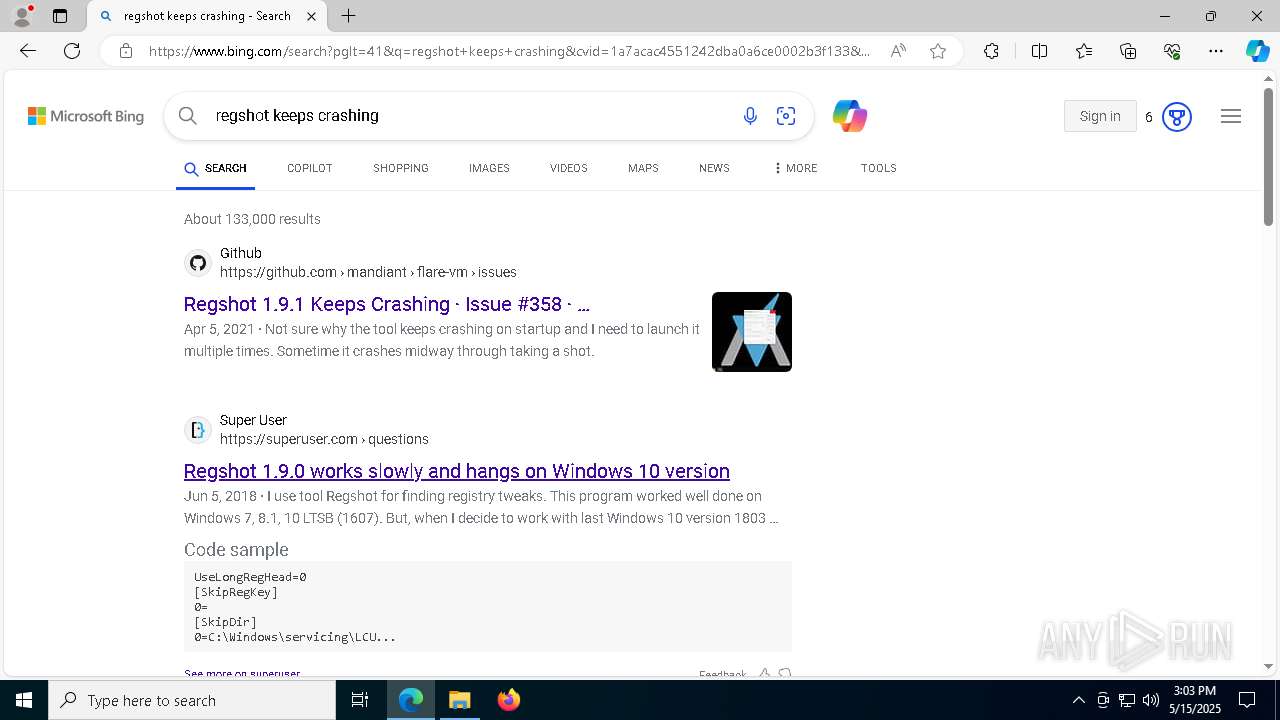The image size is (1280, 720).
Task: Open the tab actions menu icon
Action: point(60,16)
